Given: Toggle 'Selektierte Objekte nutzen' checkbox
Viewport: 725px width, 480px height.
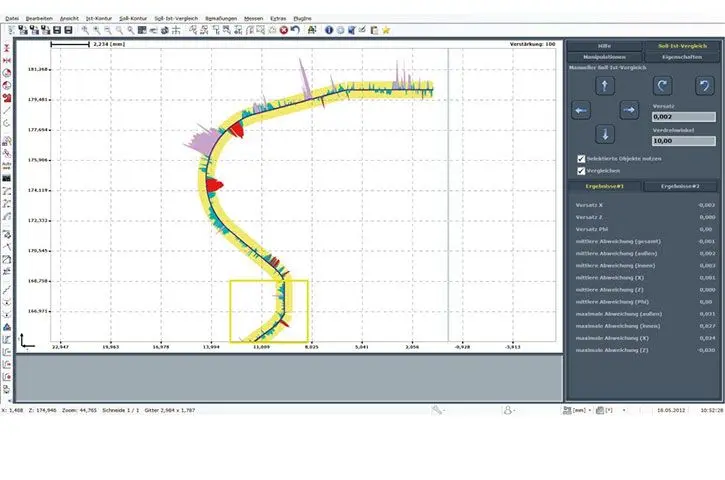Looking at the screenshot, I should [582, 158].
